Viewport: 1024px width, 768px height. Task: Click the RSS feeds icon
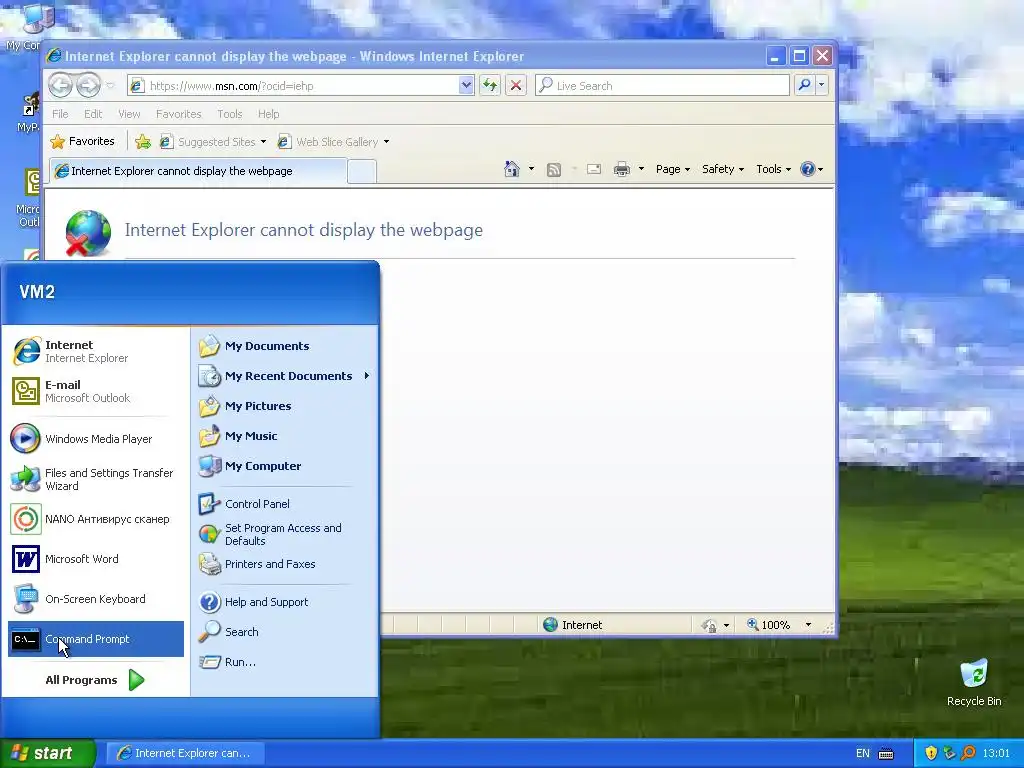coord(554,170)
